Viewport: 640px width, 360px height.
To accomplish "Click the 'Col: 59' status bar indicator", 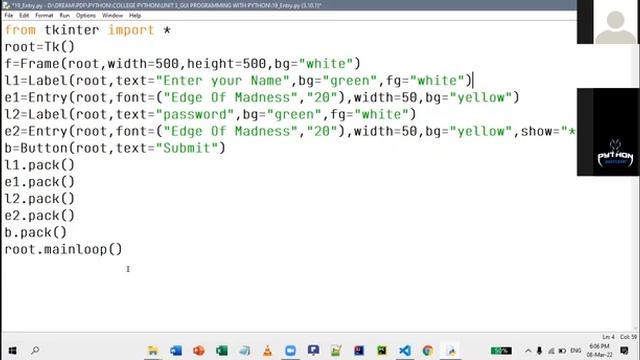I will (628, 337).
